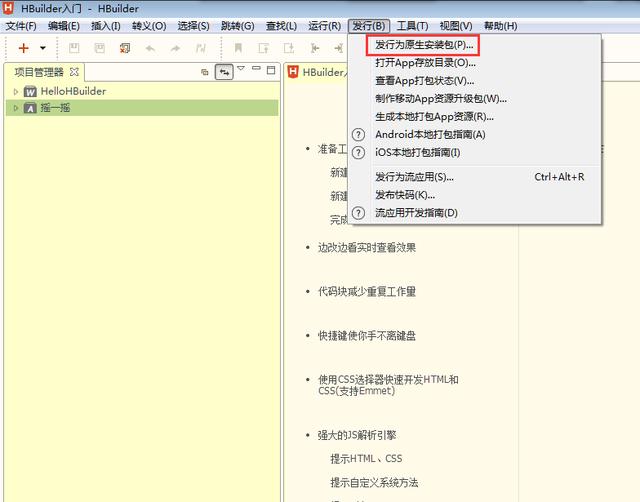Open the 插入(I) menu
Screen dimensions: 640x502
106,26
